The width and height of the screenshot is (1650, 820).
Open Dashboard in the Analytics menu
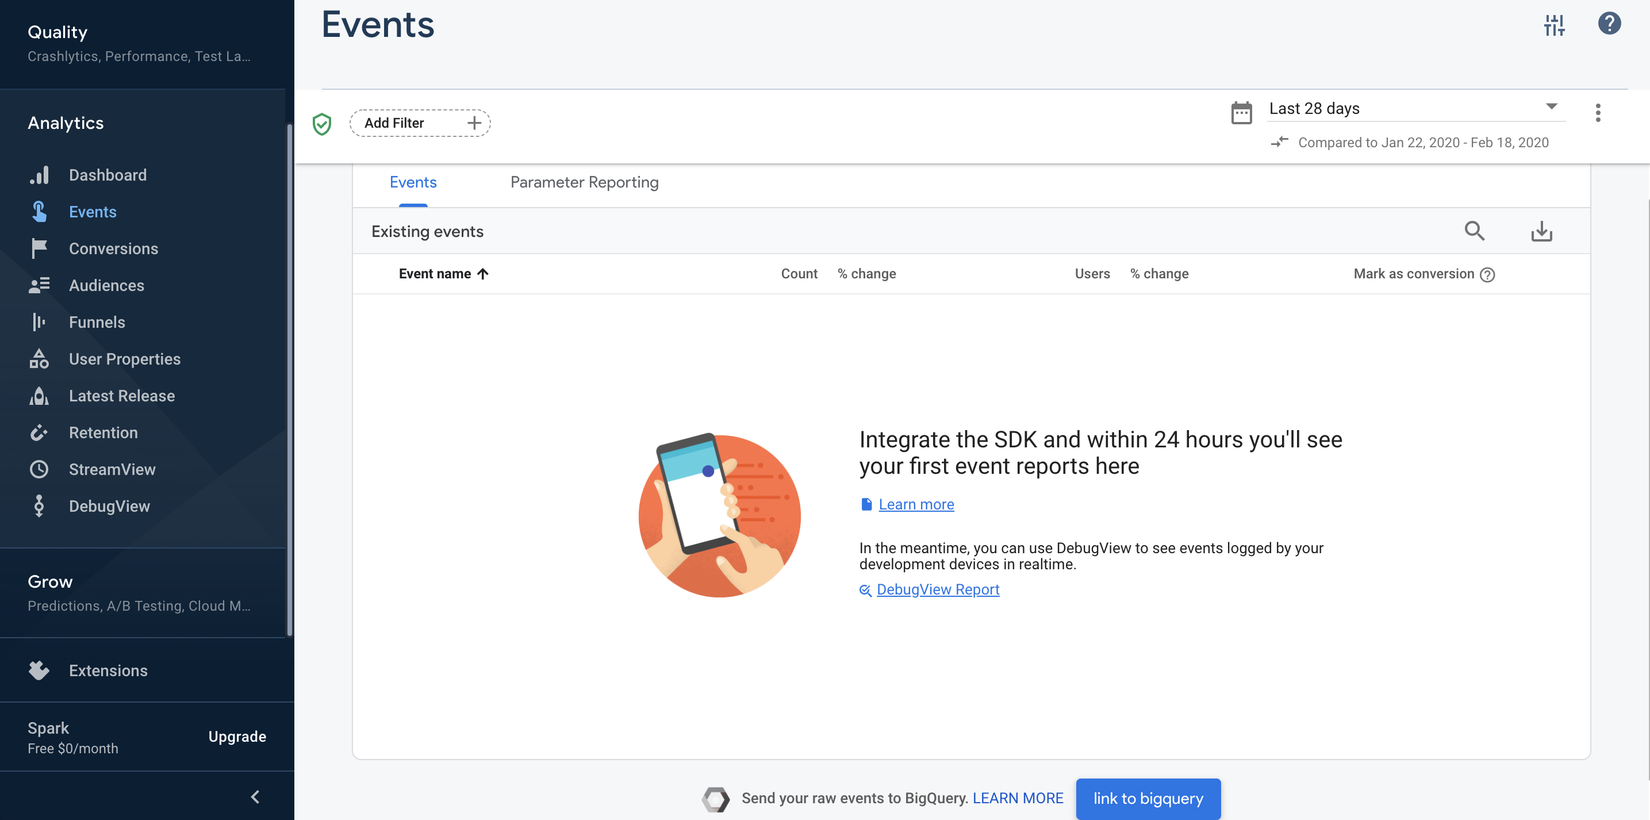coord(108,175)
